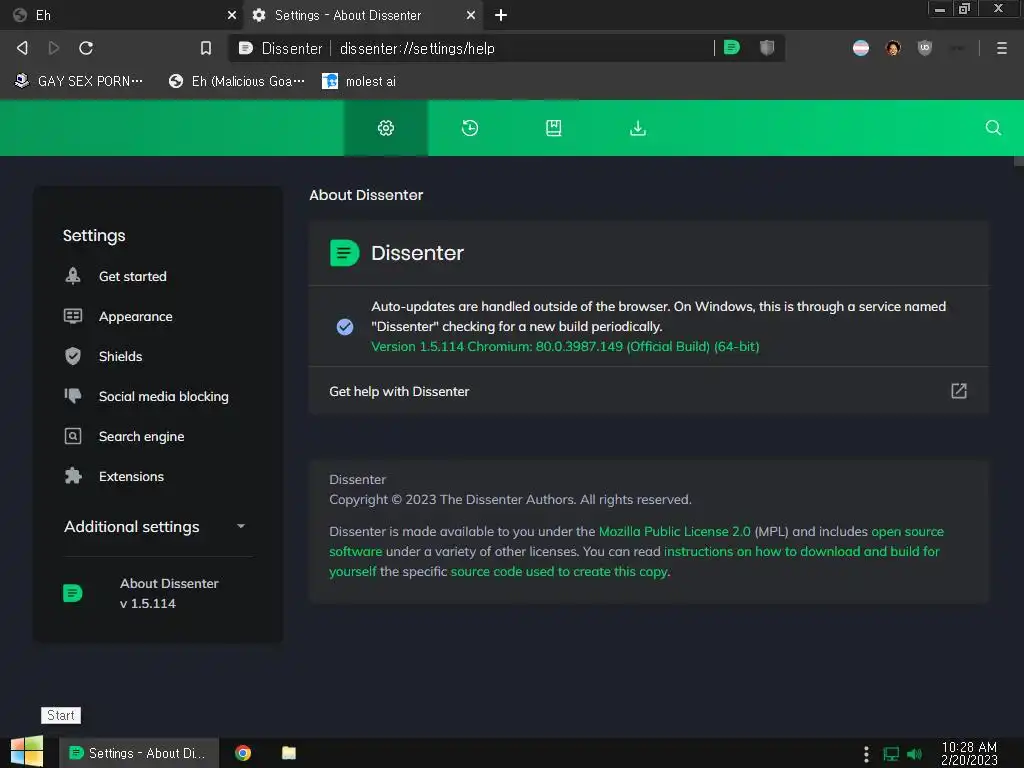Open the Downloads tab icon
The image size is (1024, 768).
tap(637, 128)
